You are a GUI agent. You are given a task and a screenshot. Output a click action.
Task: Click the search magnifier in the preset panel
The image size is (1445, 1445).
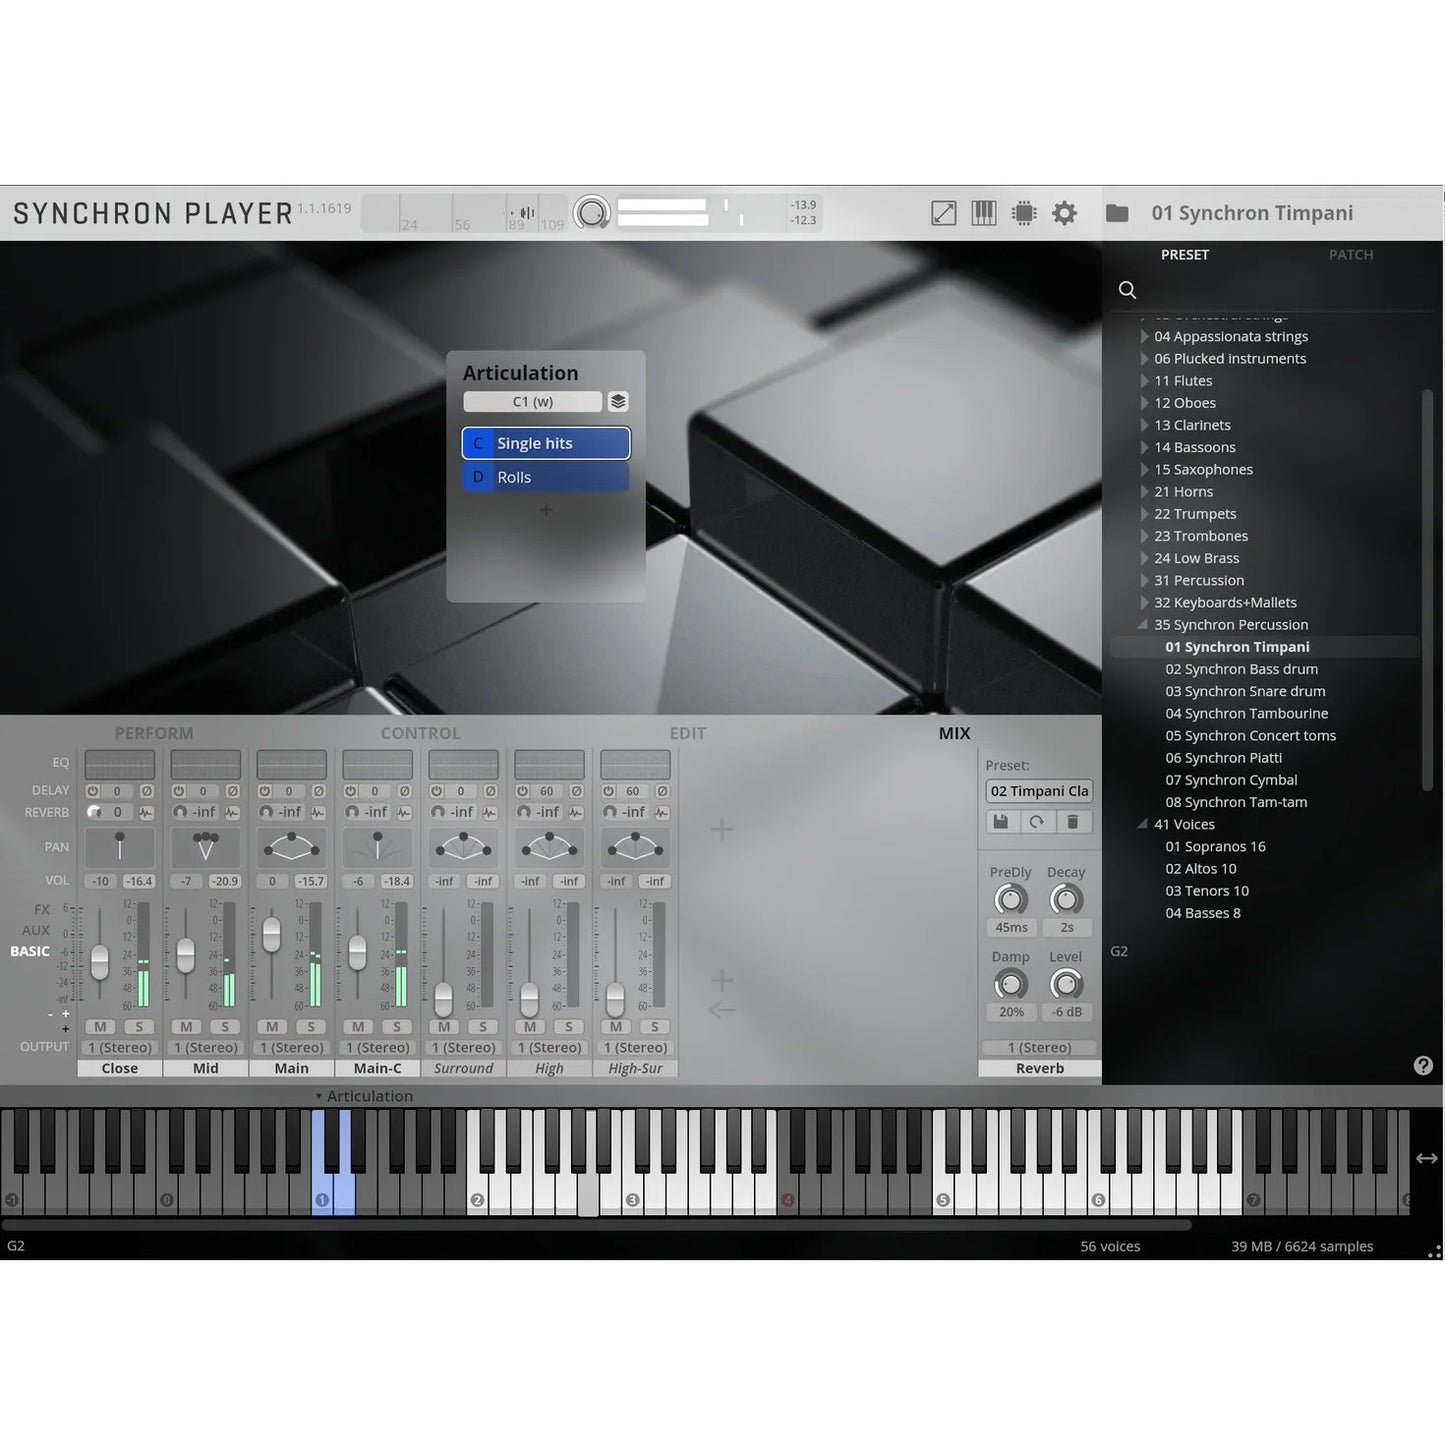click(x=1127, y=290)
